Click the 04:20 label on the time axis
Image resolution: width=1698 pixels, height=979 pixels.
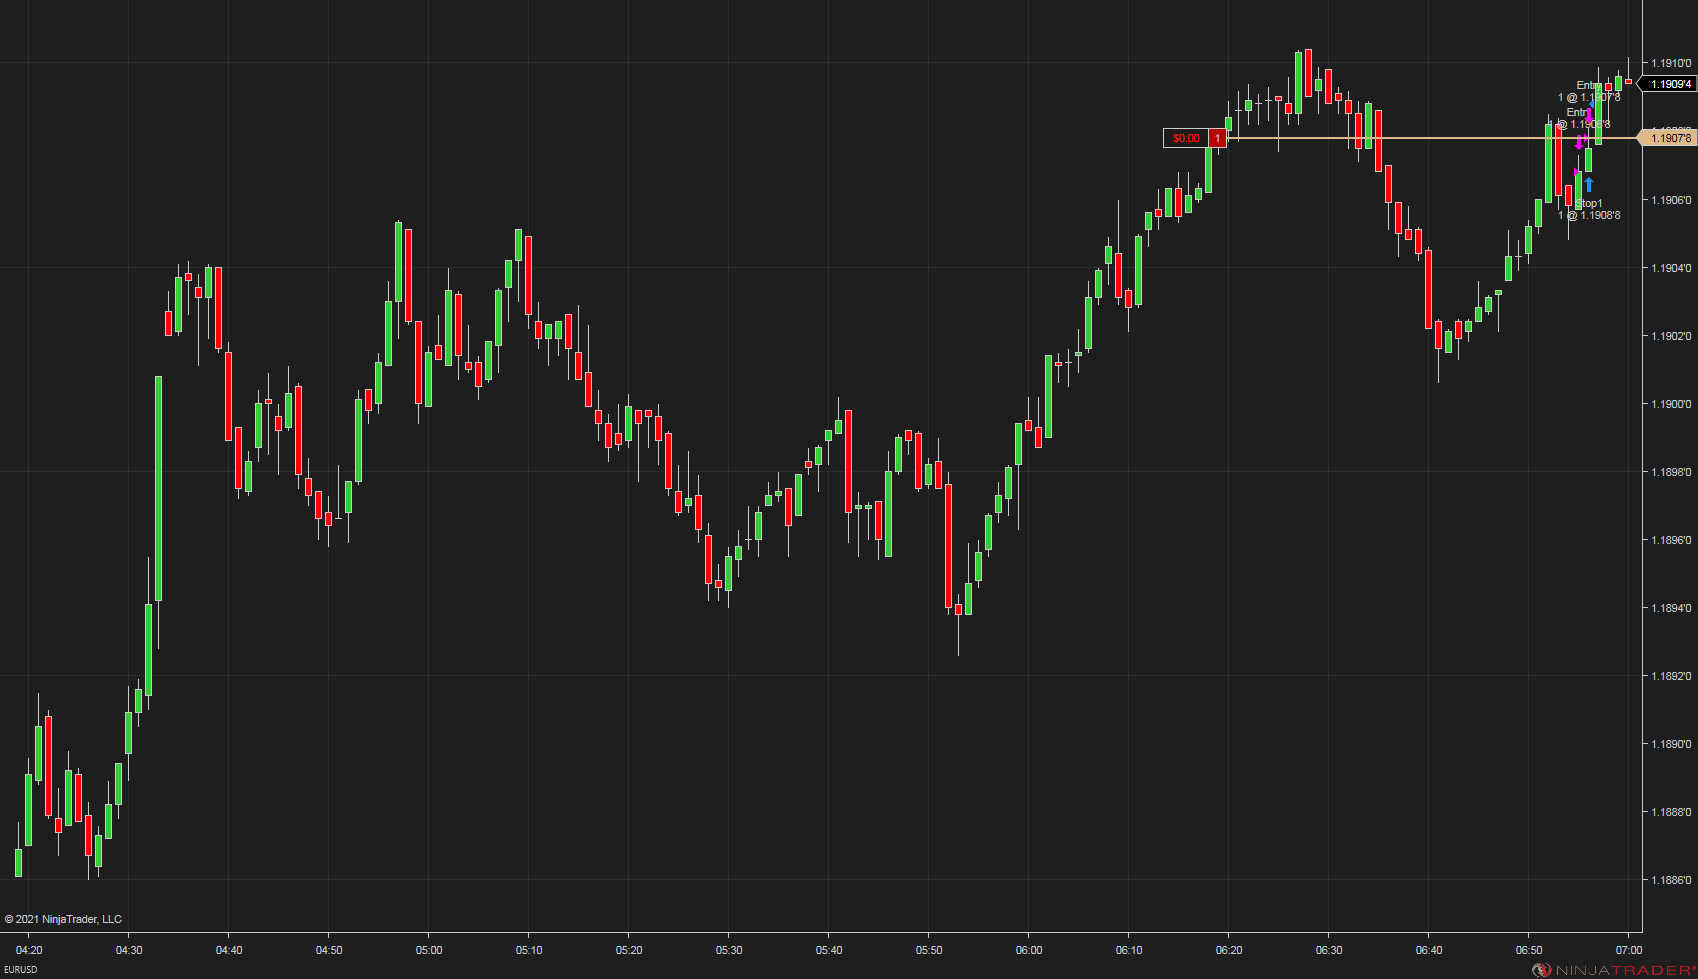28,950
